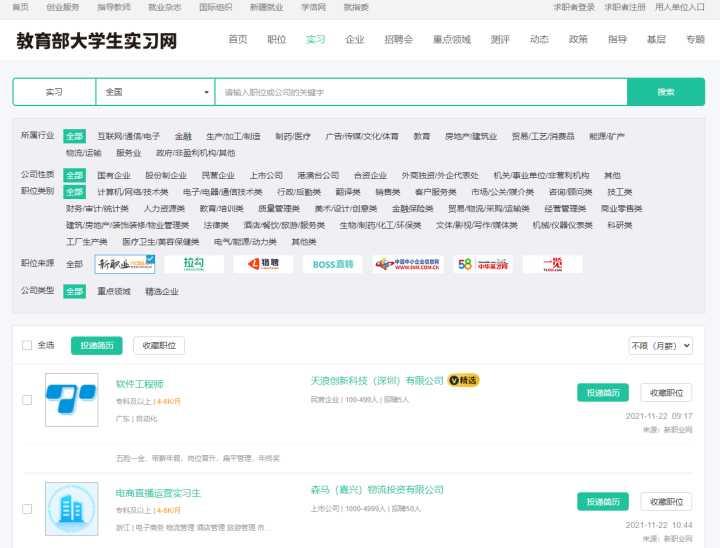720x548 pixels.
Task: Select 制药/医疗 industry filter
Action: 293,136
